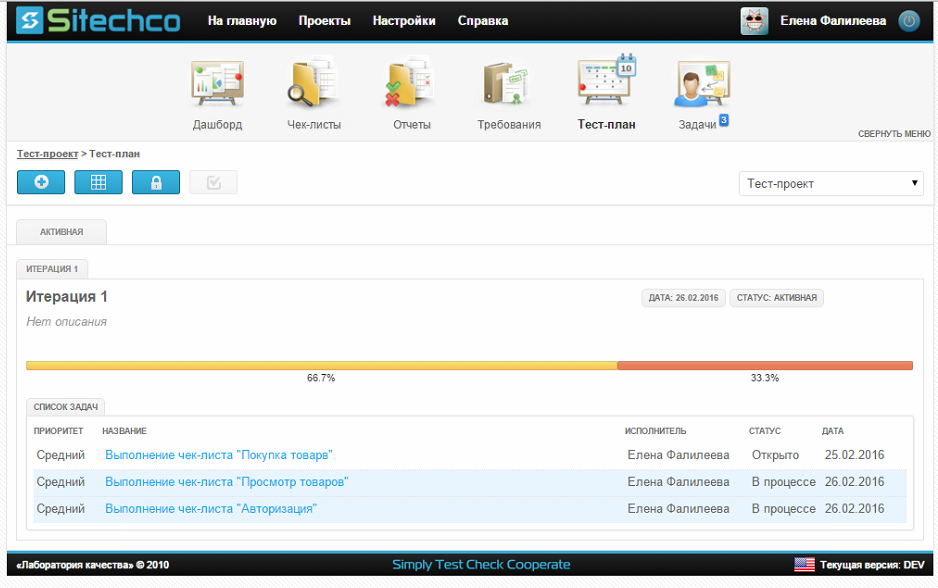Click the blue plus add button
938x588 pixels.
(x=41, y=182)
